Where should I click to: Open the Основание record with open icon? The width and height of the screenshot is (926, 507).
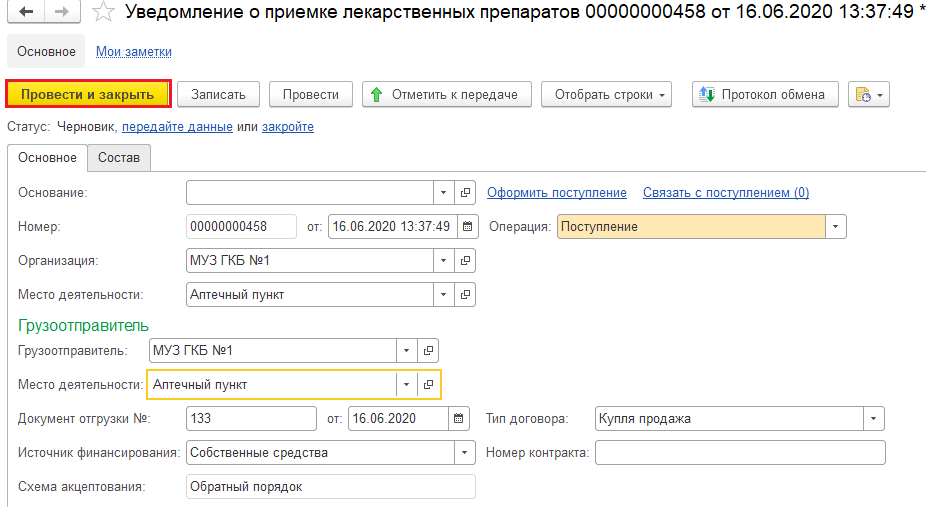[465, 192]
